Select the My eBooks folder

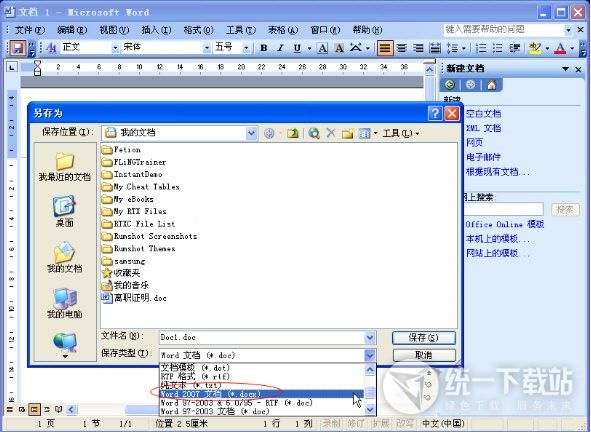click(128, 199)
